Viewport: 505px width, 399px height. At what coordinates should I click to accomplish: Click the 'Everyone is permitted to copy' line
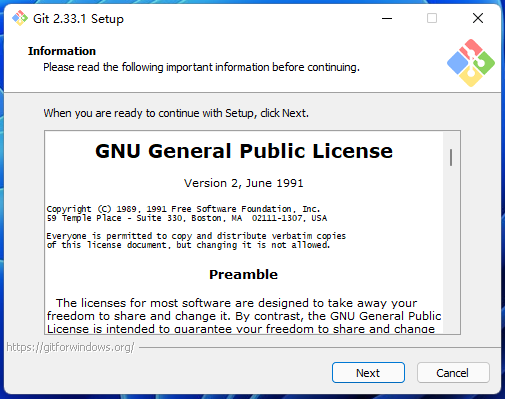pyautogui.click(x=196, y=236)
